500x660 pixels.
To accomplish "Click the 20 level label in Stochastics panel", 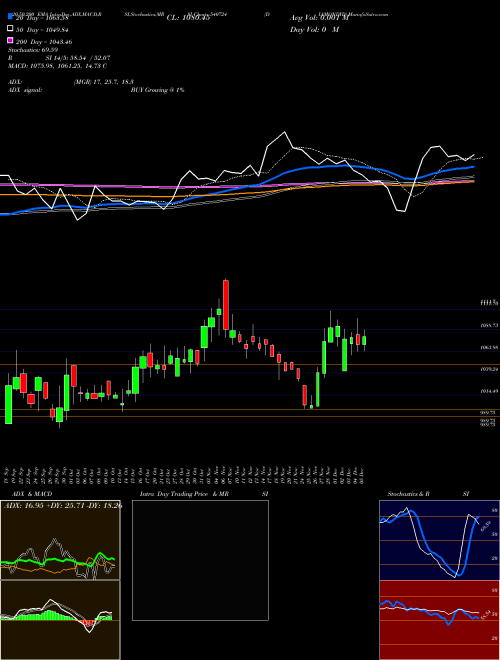I will (x=495, y=558).
